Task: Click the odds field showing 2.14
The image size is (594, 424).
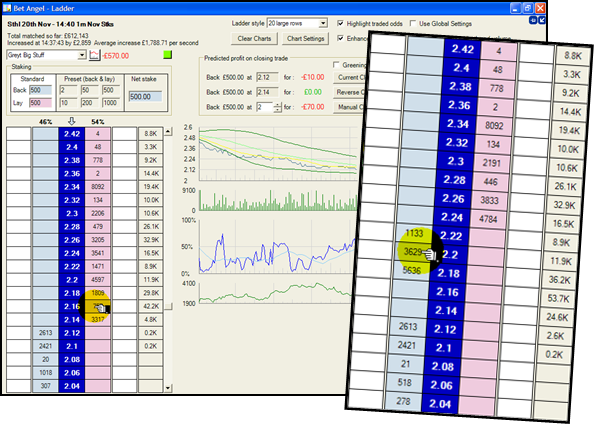Action: tap(267, 92)
